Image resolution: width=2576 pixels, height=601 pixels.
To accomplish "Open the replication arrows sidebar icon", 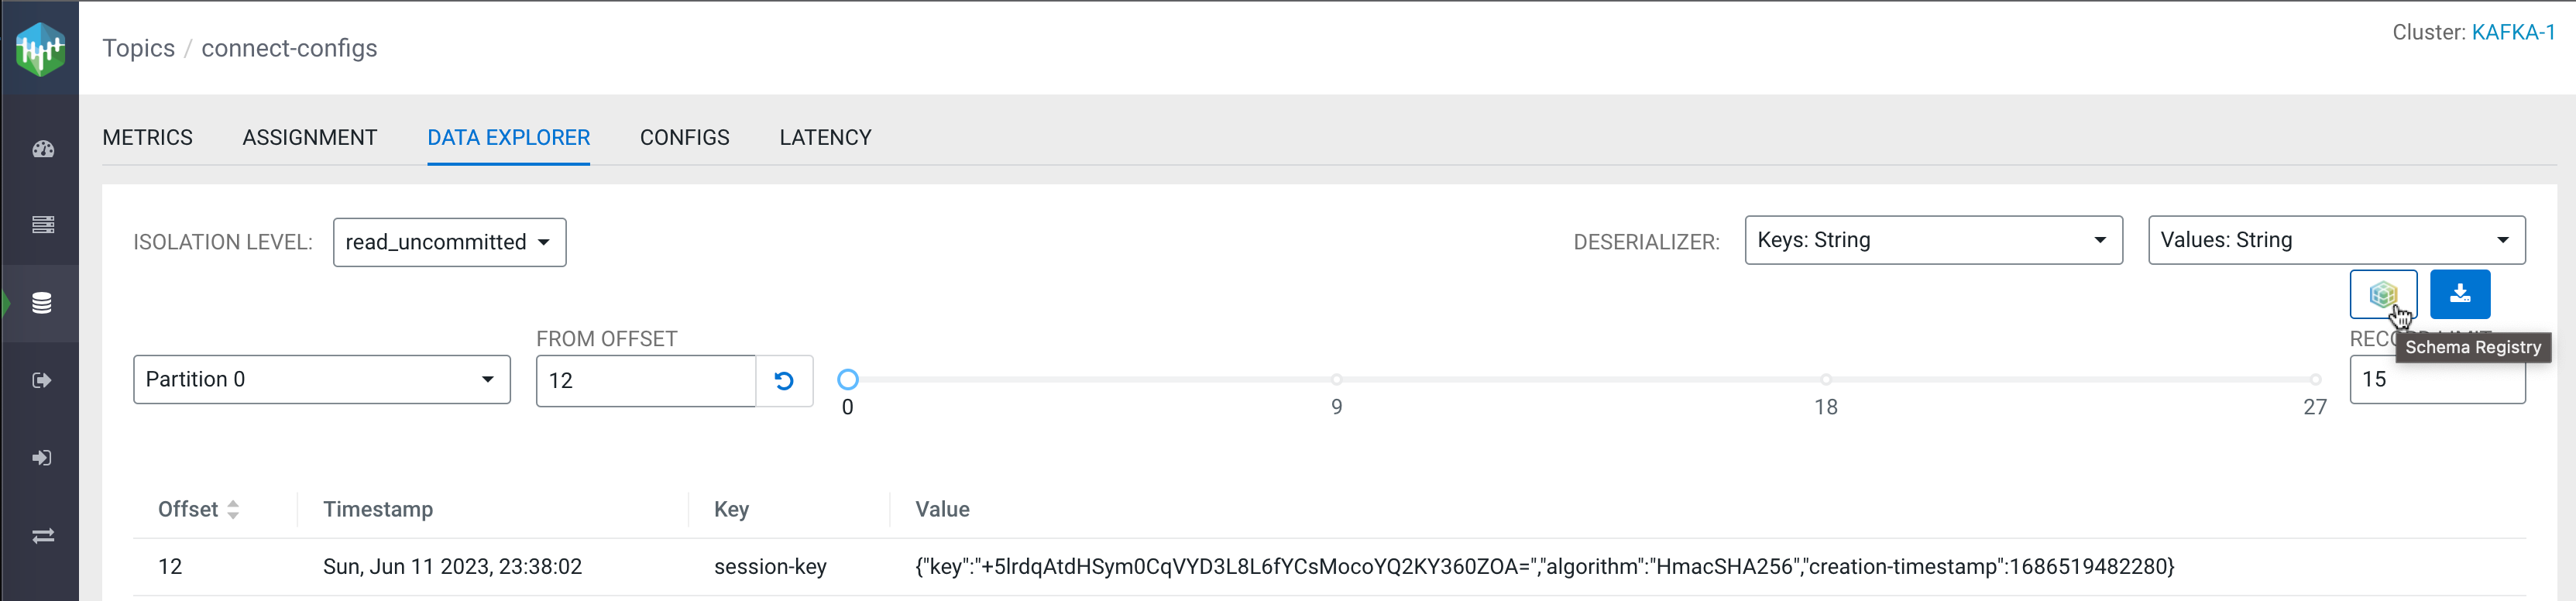I will [42, 536].
